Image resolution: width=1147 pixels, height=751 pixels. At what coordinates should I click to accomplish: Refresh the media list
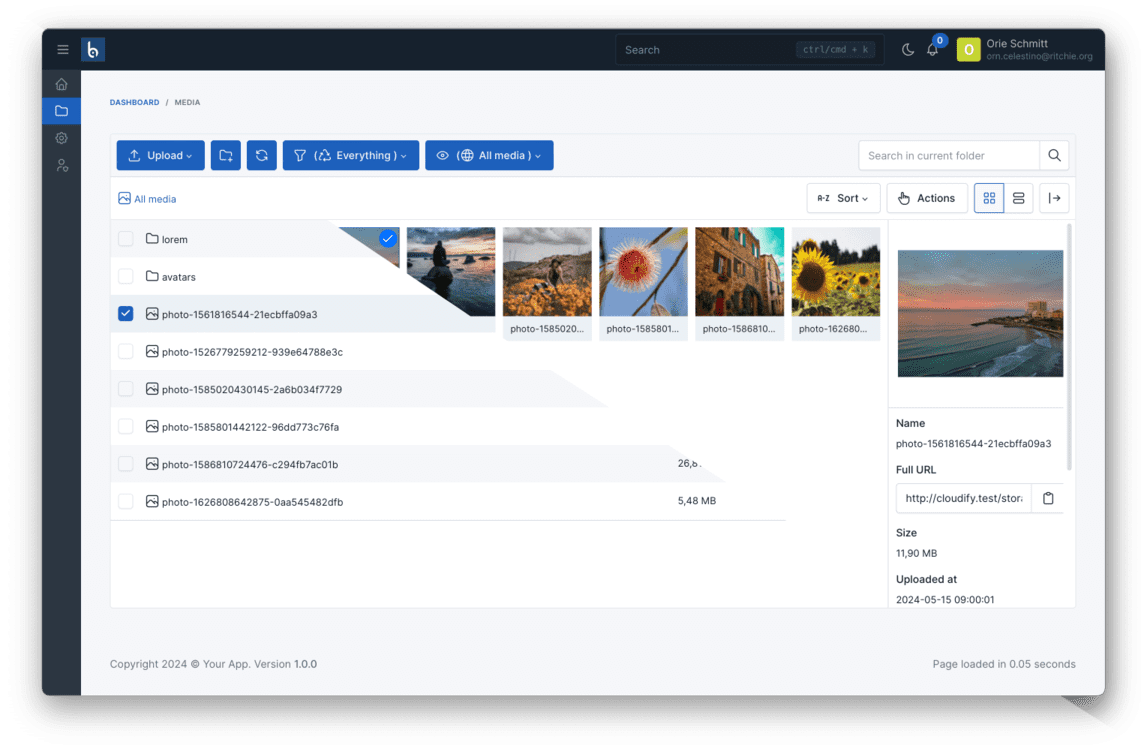point(262,156)
